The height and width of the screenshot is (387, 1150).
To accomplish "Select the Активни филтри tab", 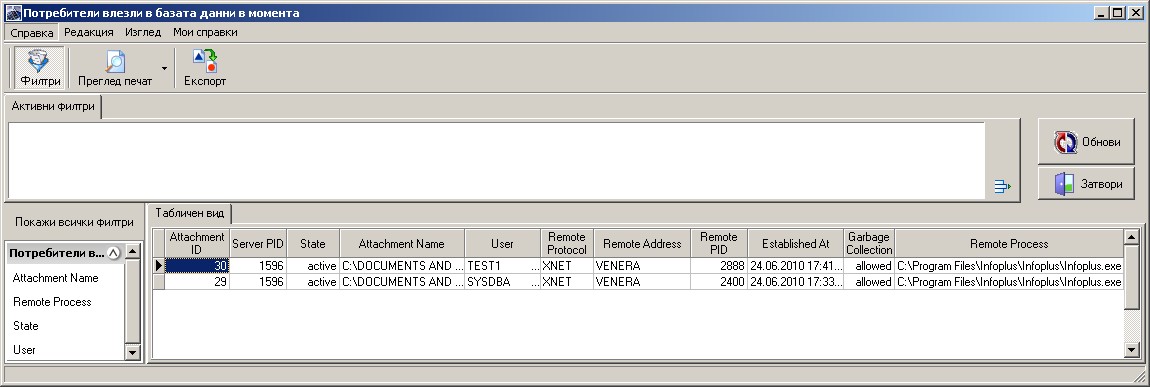I will coord(53,106).
